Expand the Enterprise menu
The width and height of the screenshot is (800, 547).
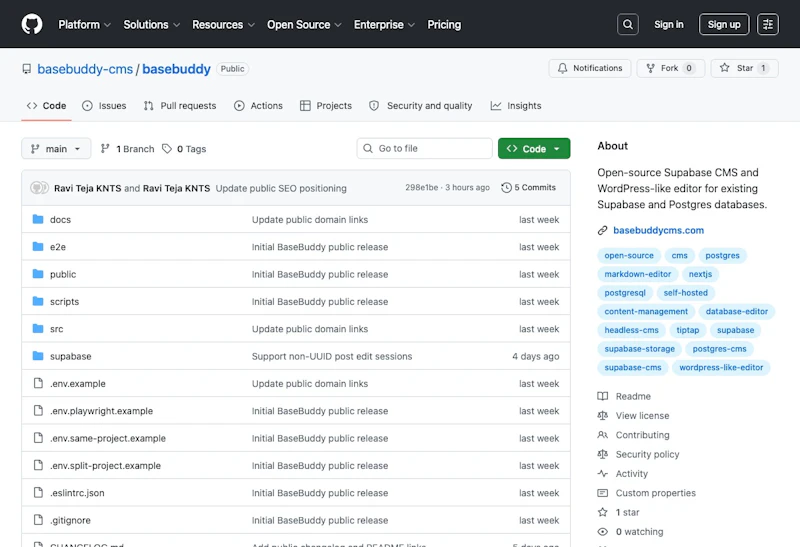(384, 24)
